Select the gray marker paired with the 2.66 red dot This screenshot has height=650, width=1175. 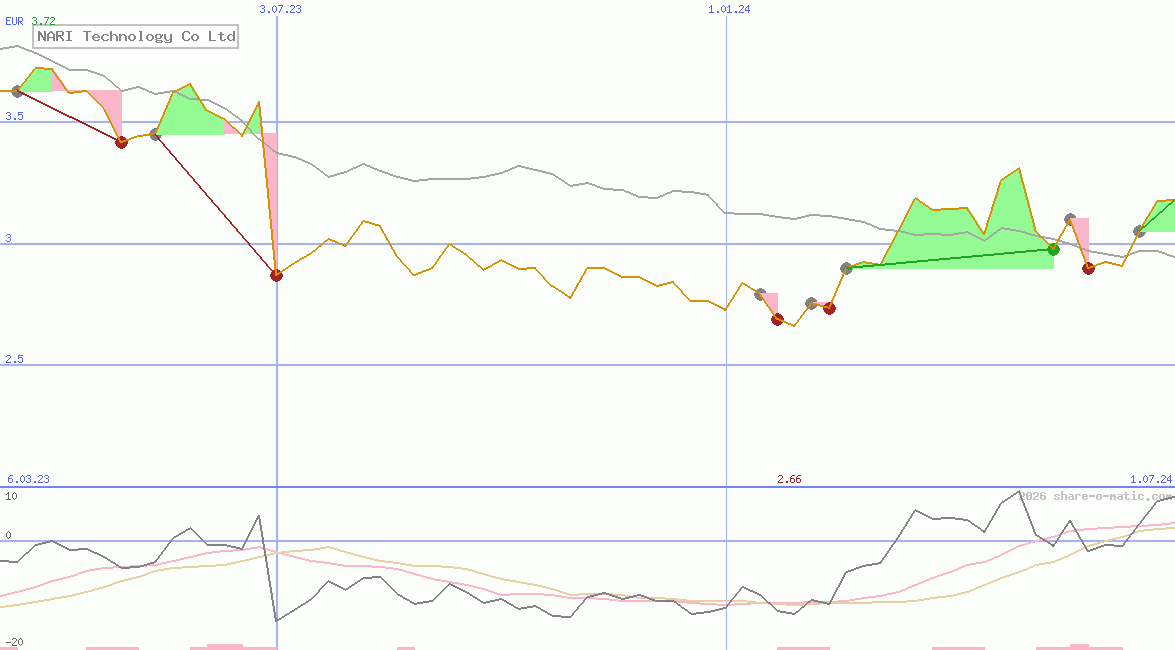click(x=758, y=295)
